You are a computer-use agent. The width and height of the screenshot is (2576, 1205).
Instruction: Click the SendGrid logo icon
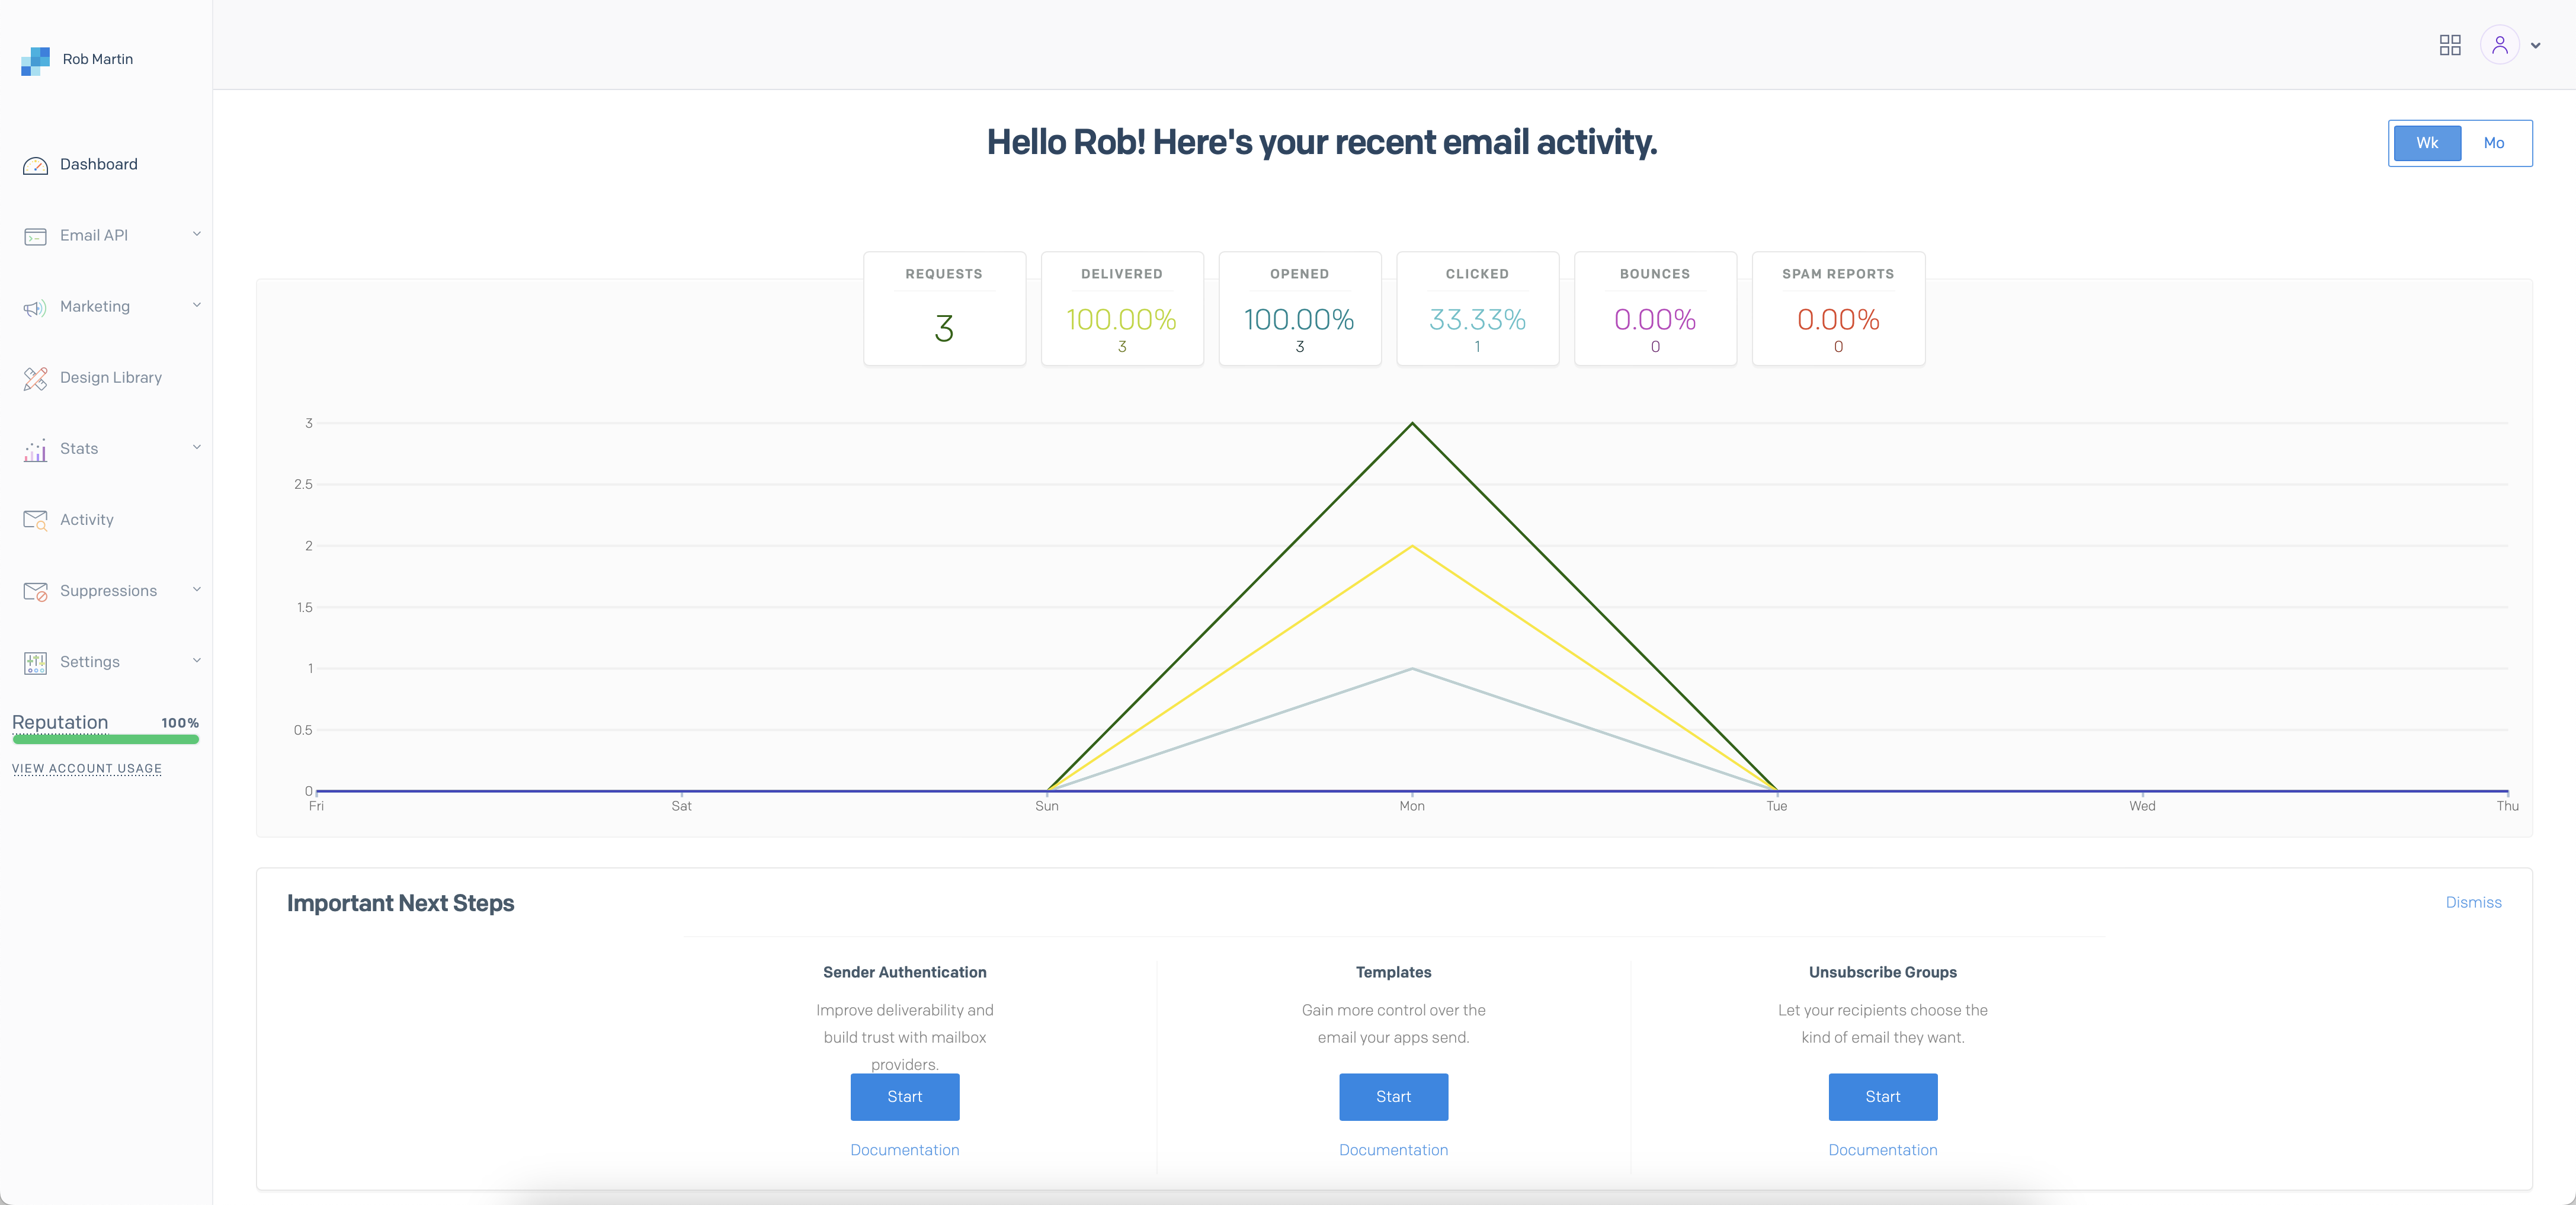click(35, 60)
